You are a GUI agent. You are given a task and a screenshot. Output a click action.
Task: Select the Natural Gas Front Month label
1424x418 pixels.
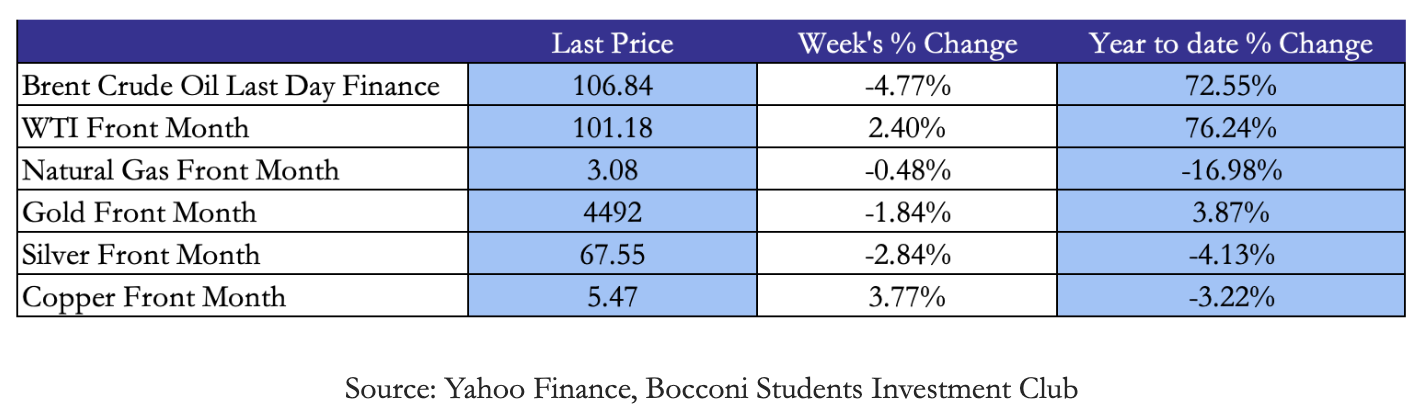tap(181, 170)
